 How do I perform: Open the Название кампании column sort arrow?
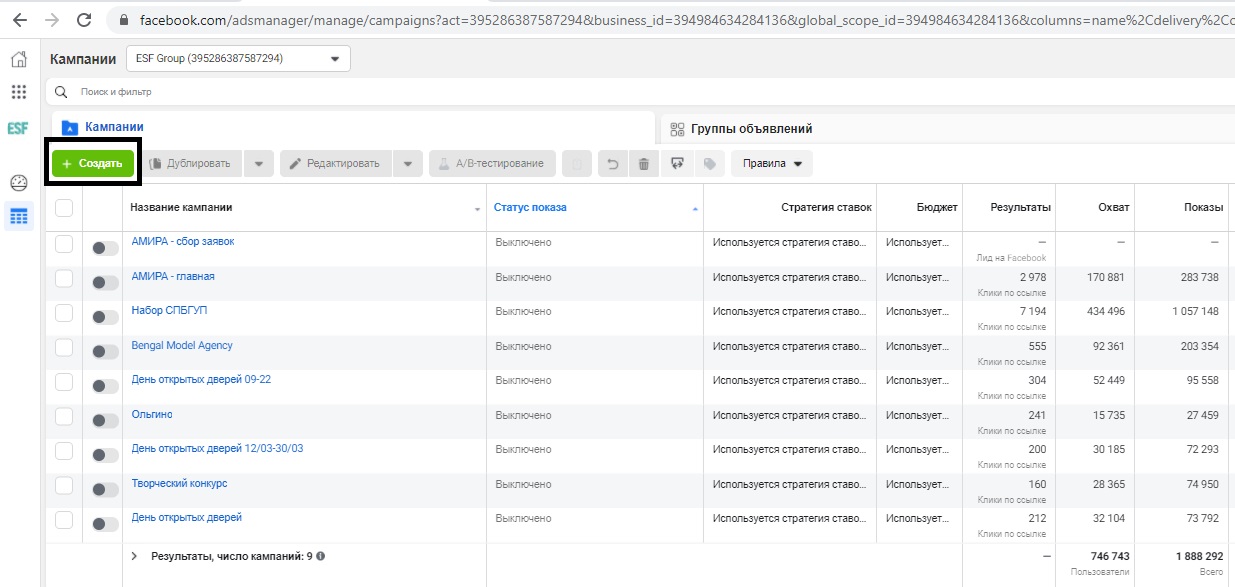(x=477, y=209)
